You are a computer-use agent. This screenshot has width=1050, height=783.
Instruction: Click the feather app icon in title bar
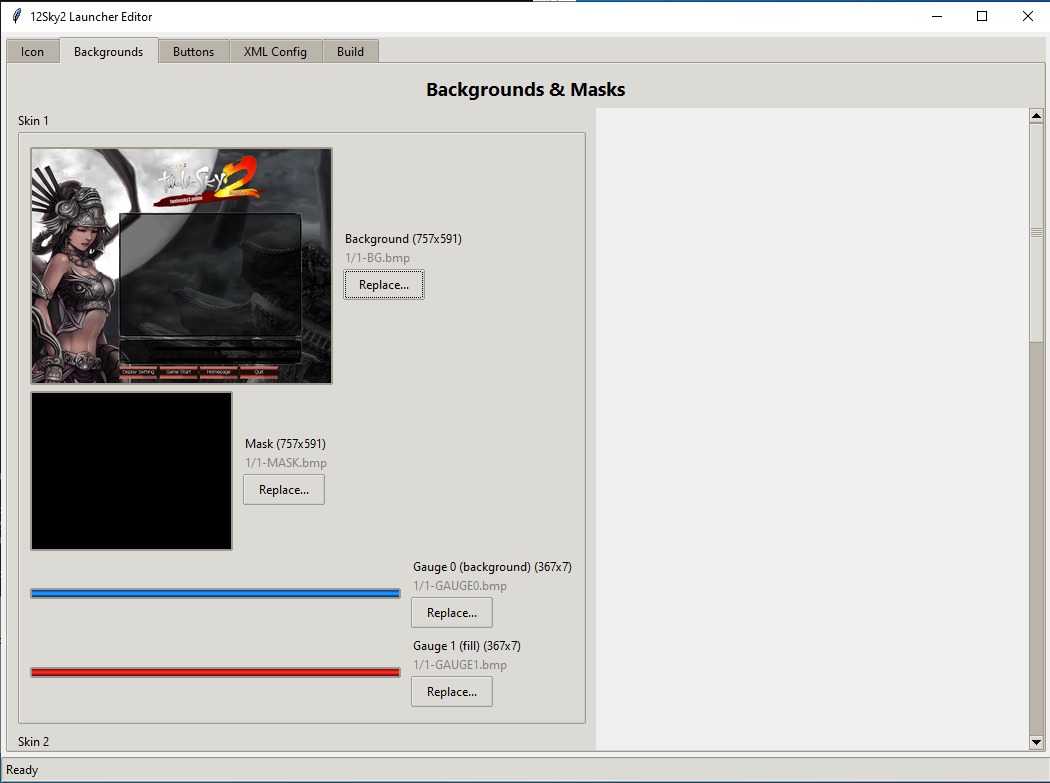click(16, 16)
